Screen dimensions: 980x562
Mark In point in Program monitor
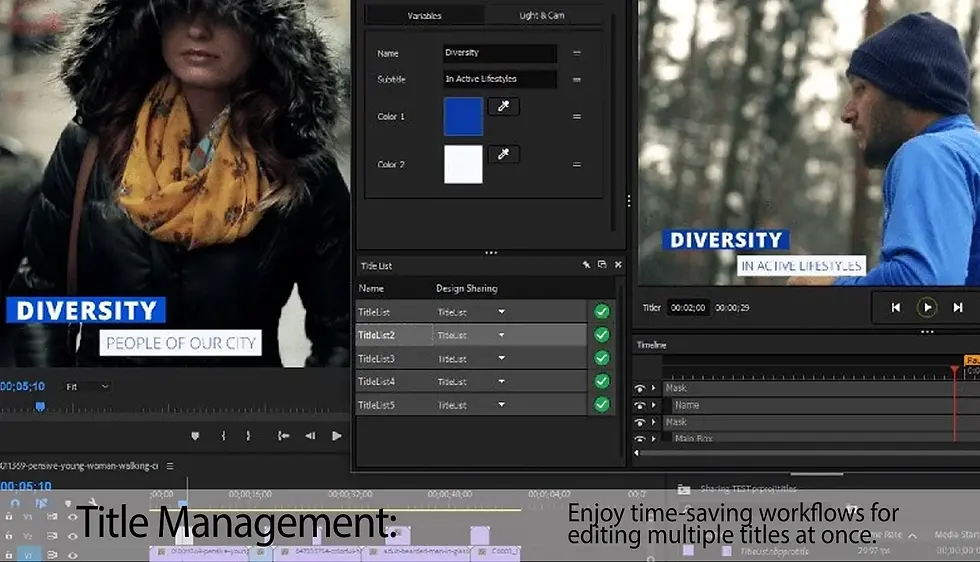223,436
